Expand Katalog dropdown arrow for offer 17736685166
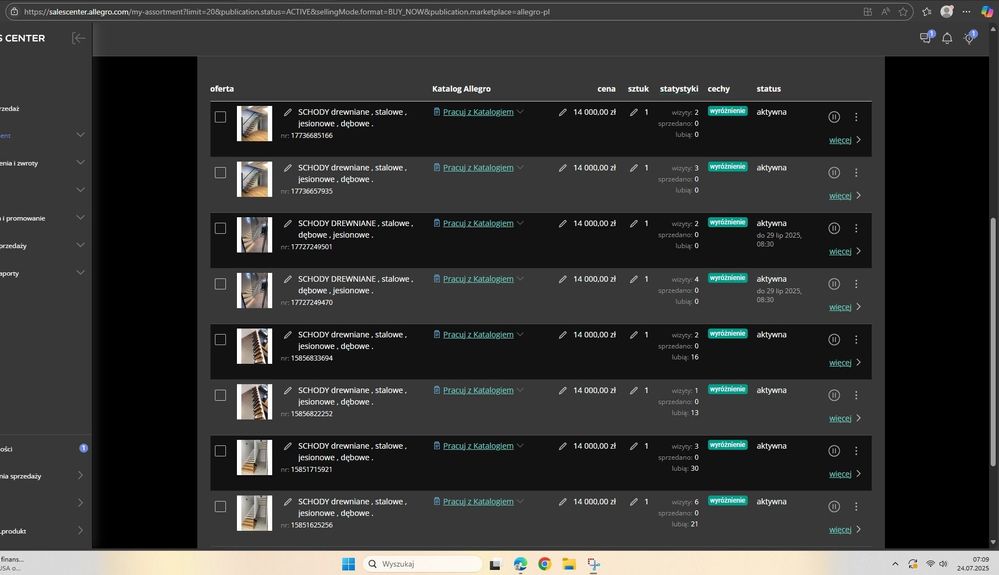Screen dimensions: 999x575 coord(521,112)
